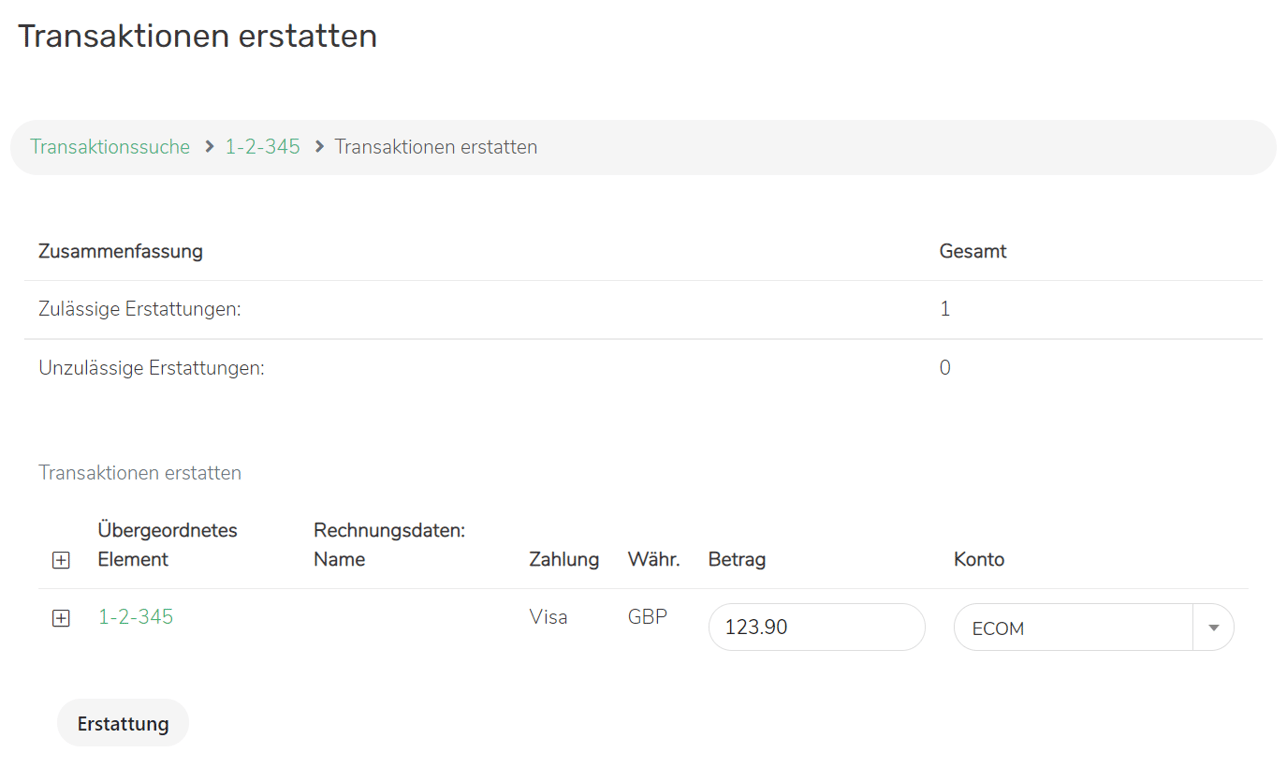
Task: Select the ECOM account combo box
Action: pos(1072,628)
